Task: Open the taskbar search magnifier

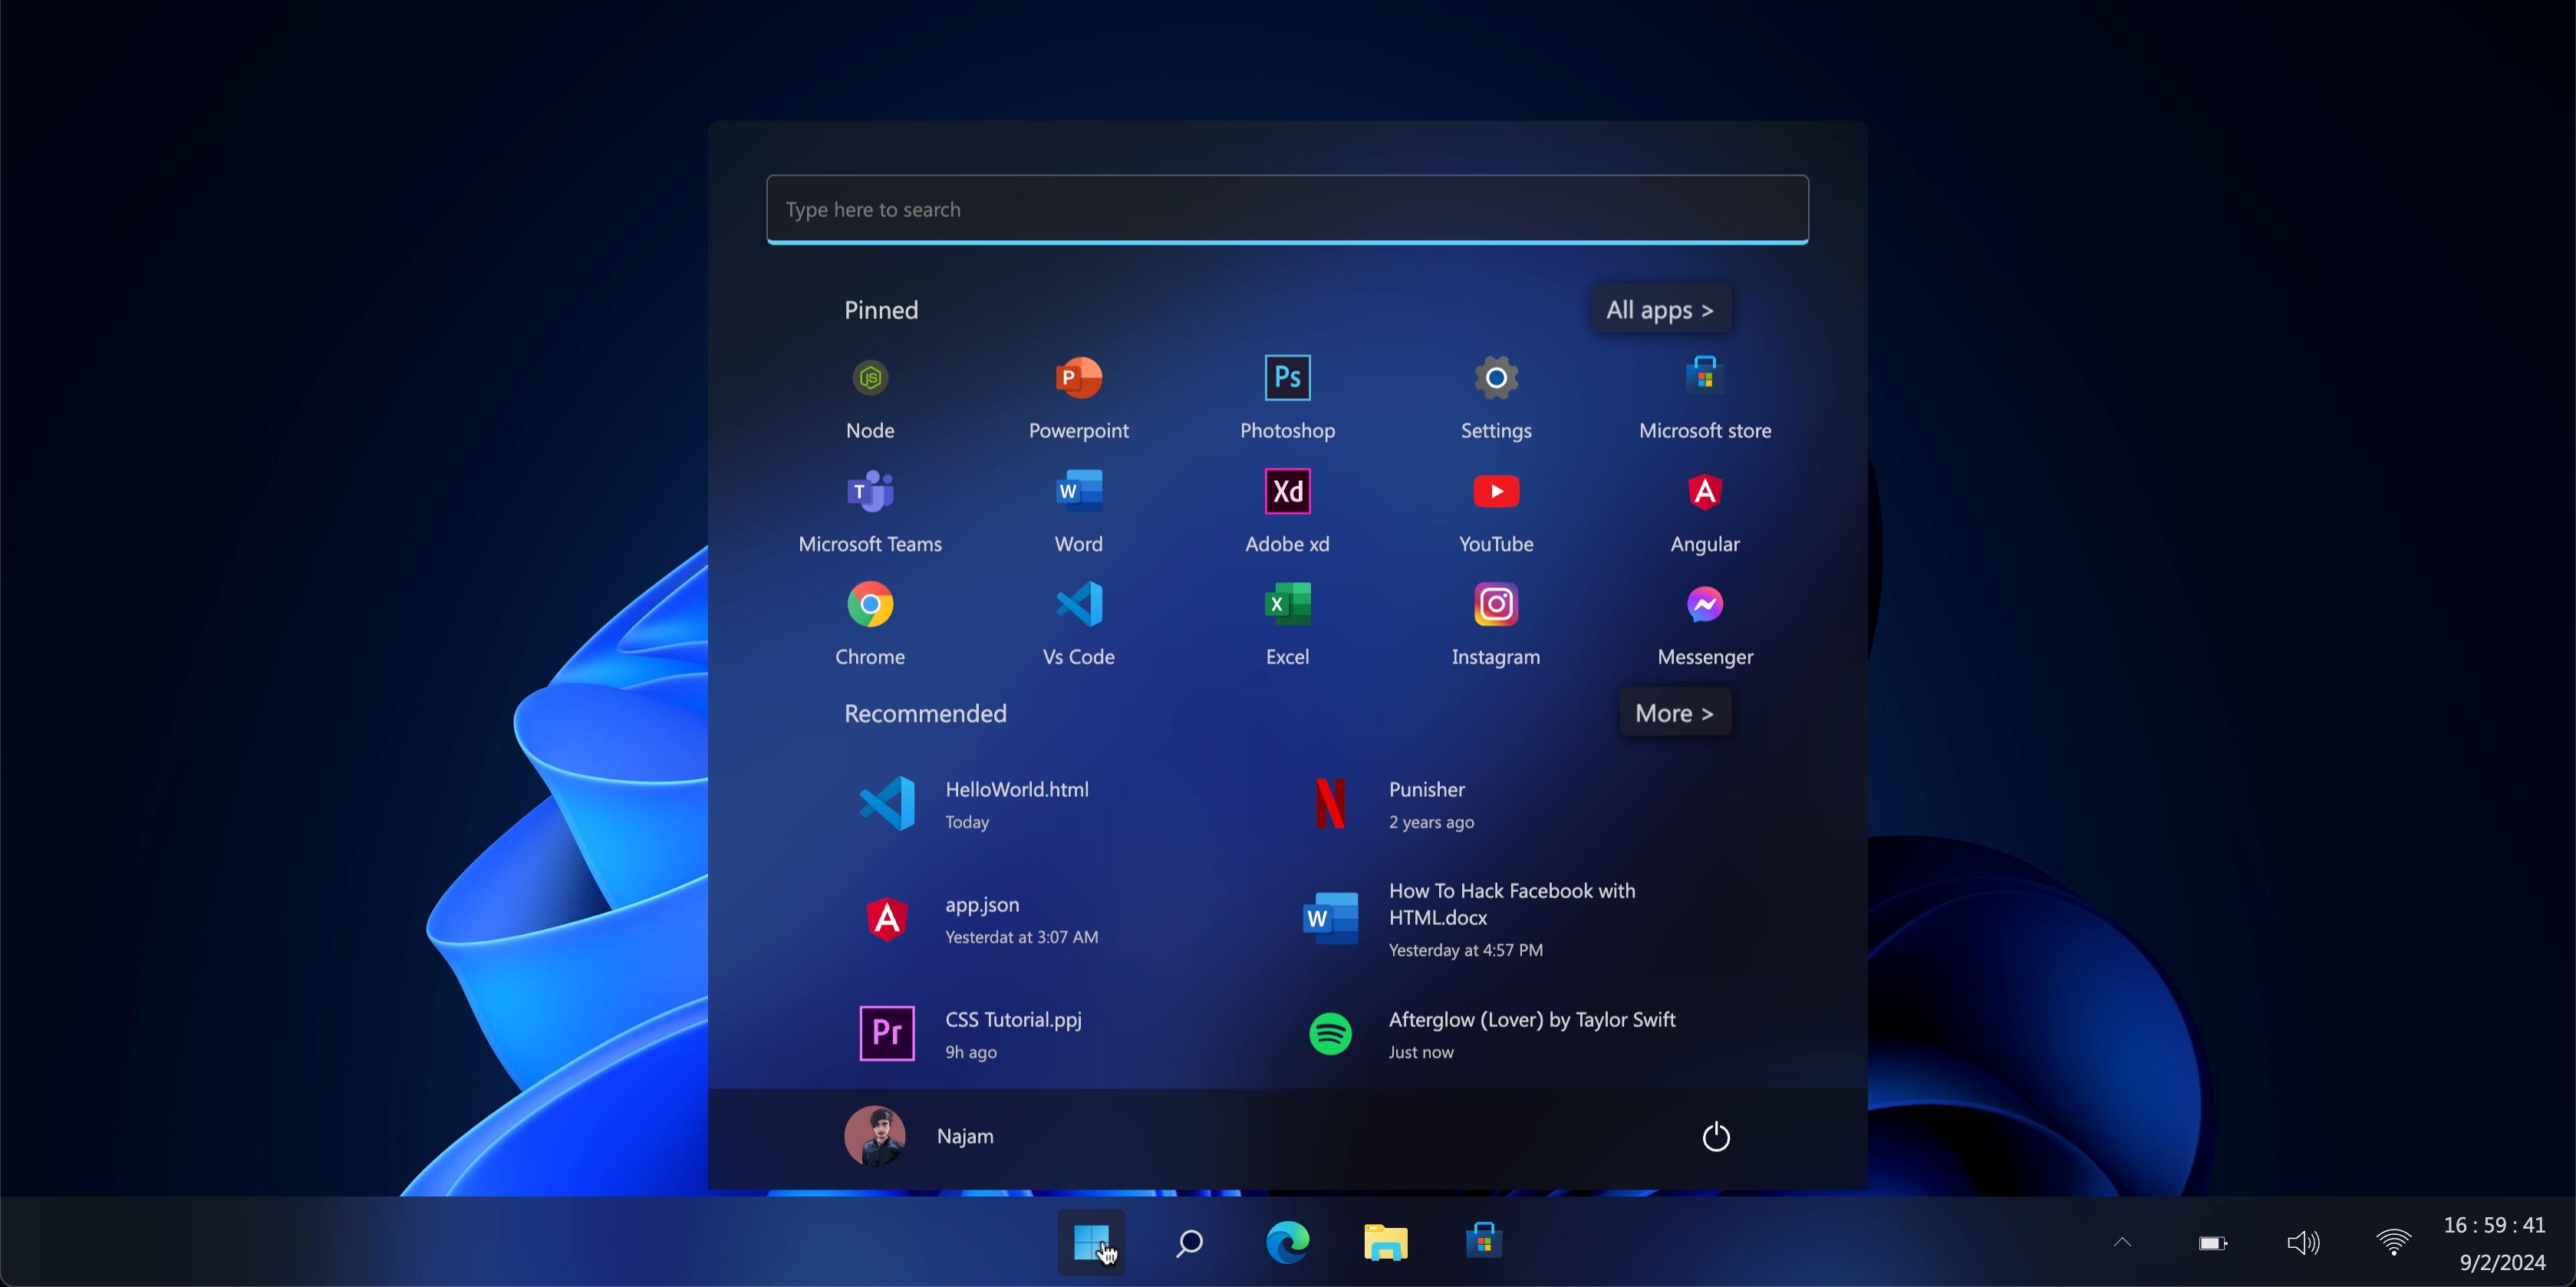Action: [1189, 1242]
